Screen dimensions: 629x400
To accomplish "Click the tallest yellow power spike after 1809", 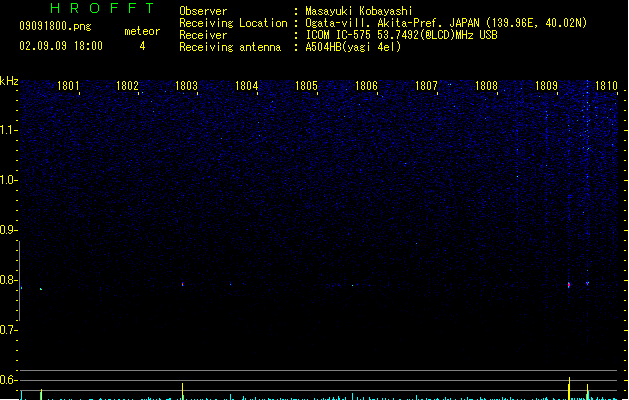I will coord(569,388).
